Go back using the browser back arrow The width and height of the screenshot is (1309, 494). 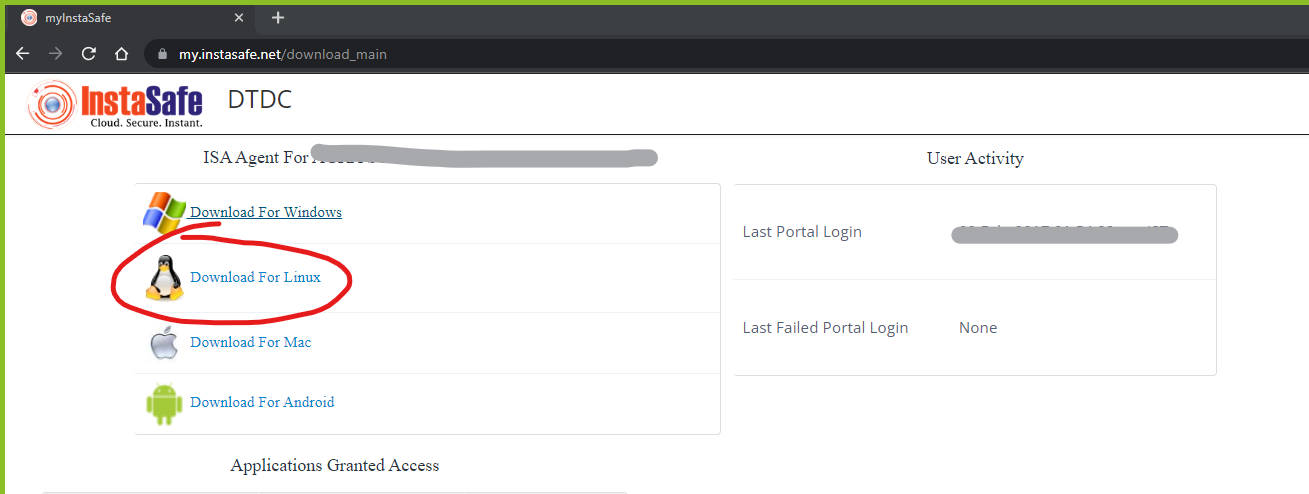click(23, 54)
